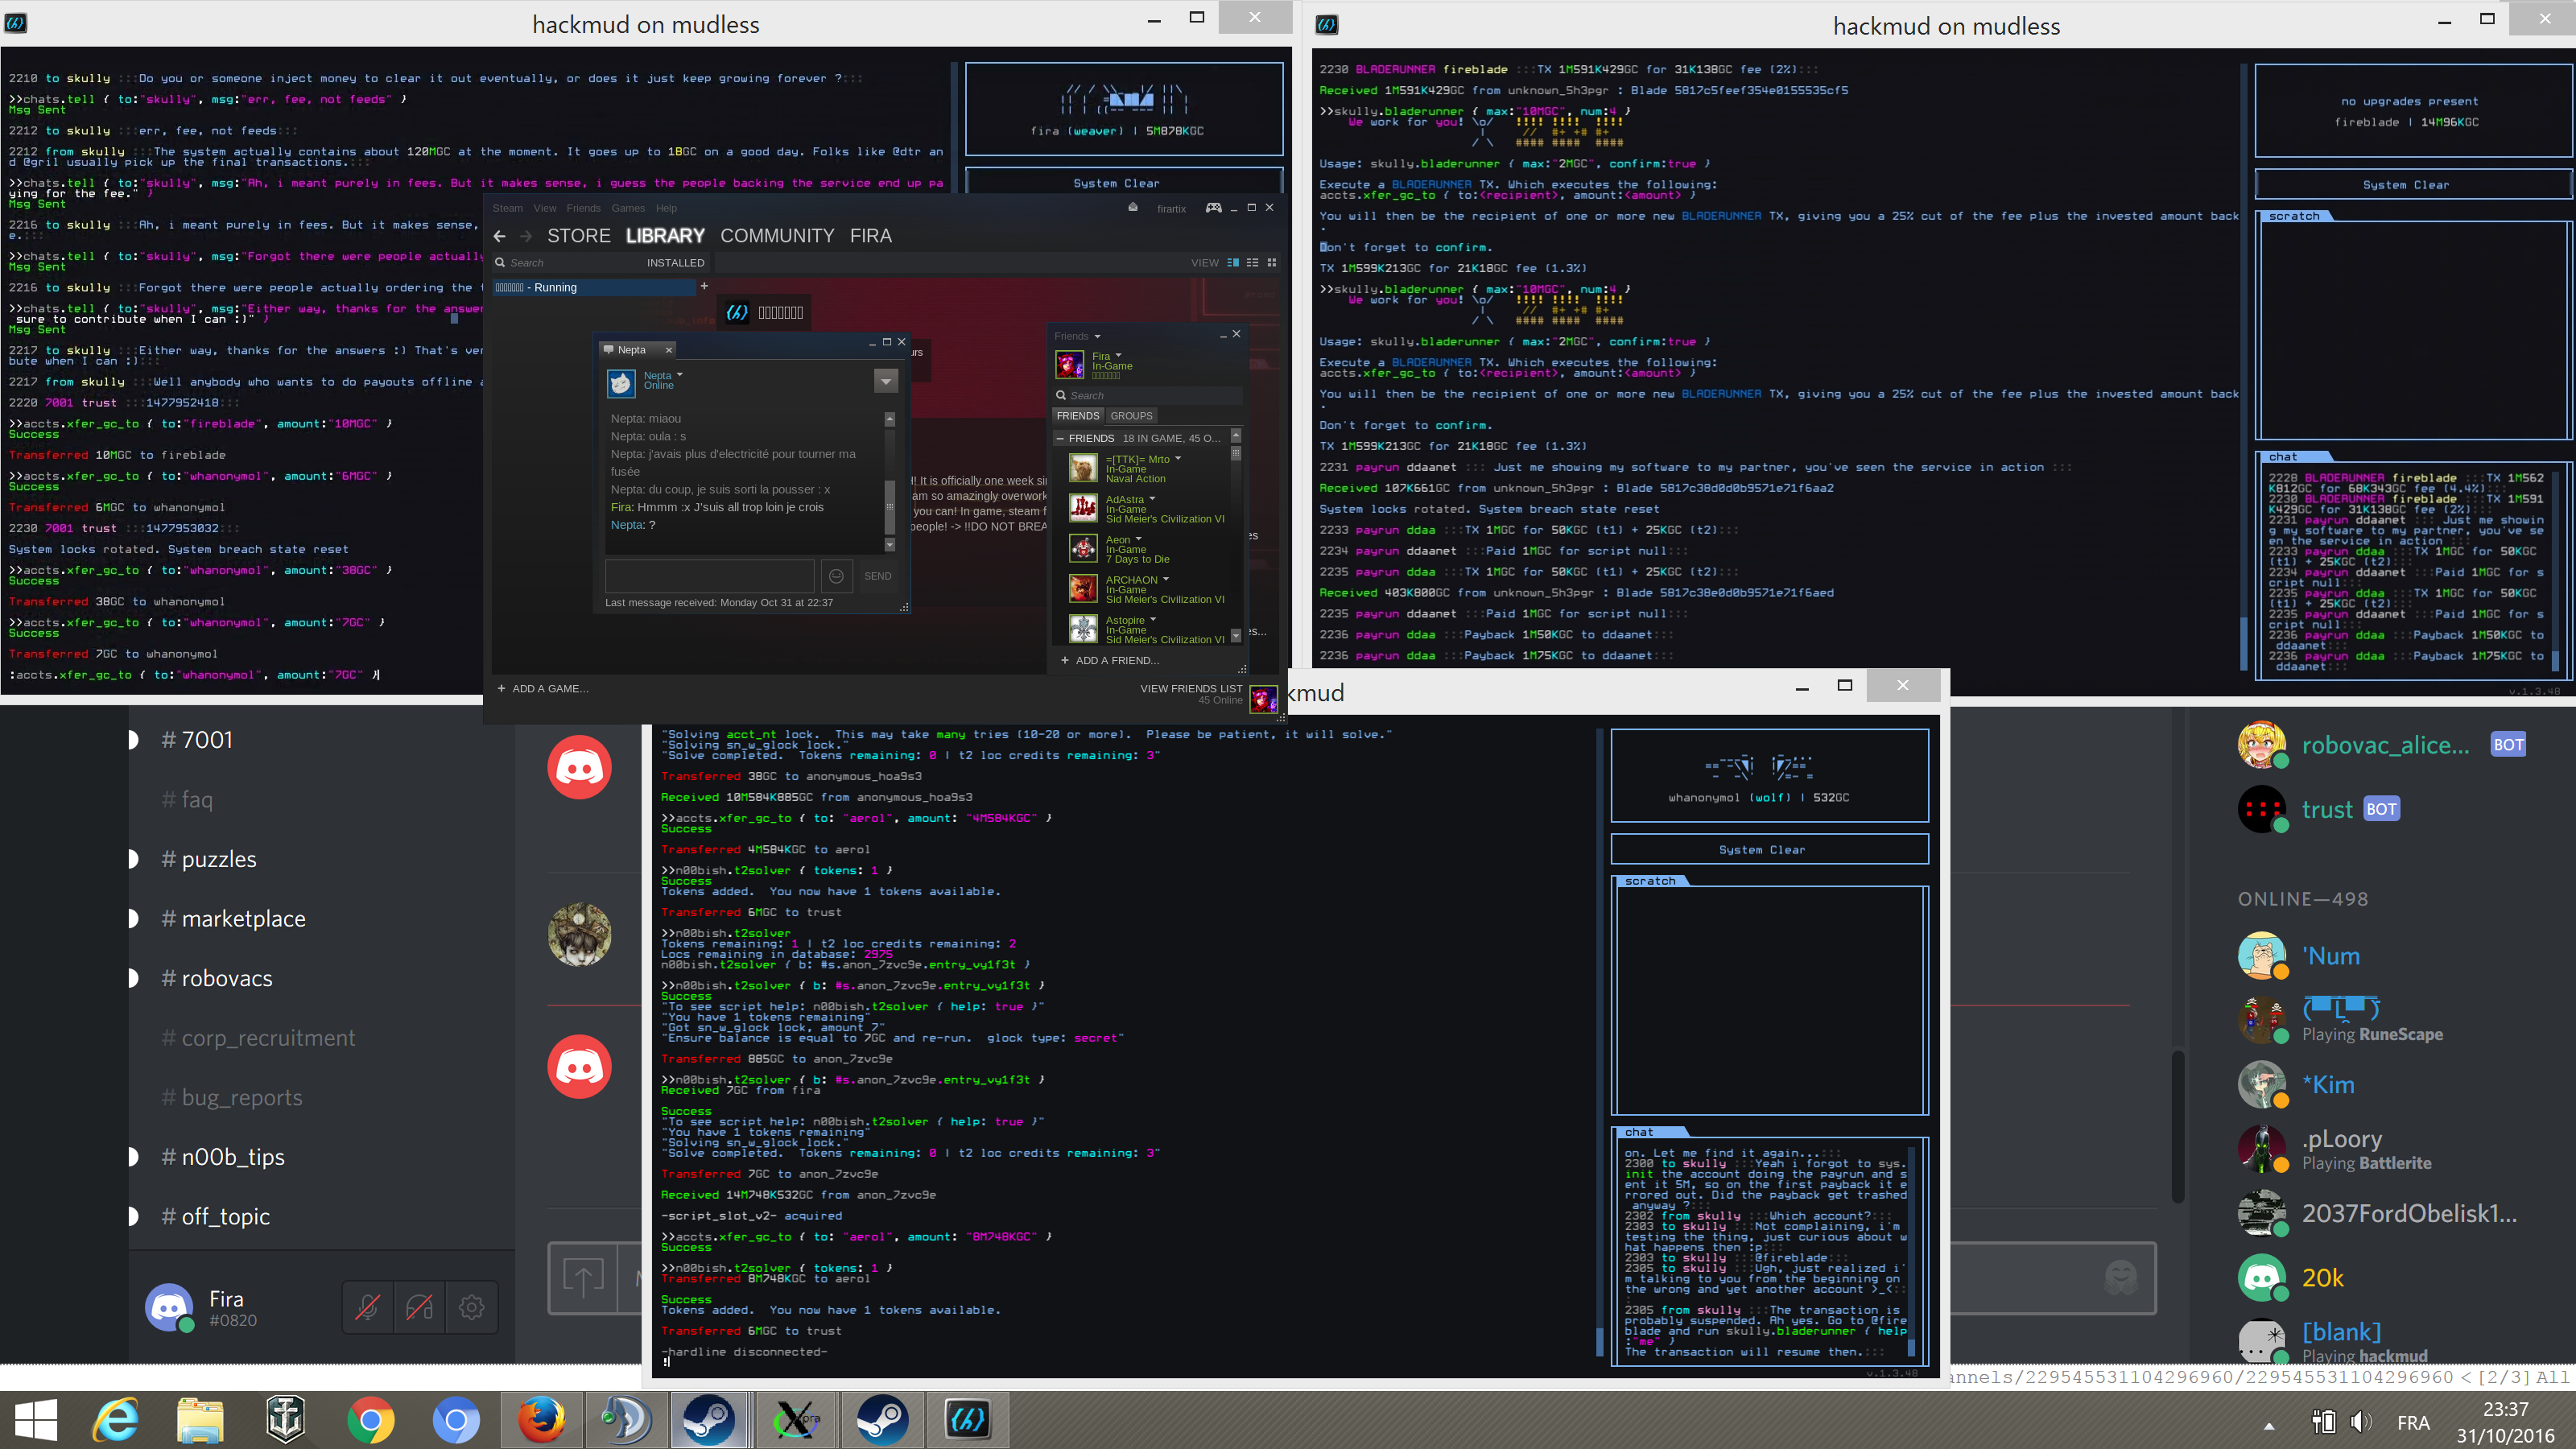Open the ARCHAON friend dropdown arrow
This screenshot has height=1449, width=2576.
pyautogui.click(x=1166, y=579)
